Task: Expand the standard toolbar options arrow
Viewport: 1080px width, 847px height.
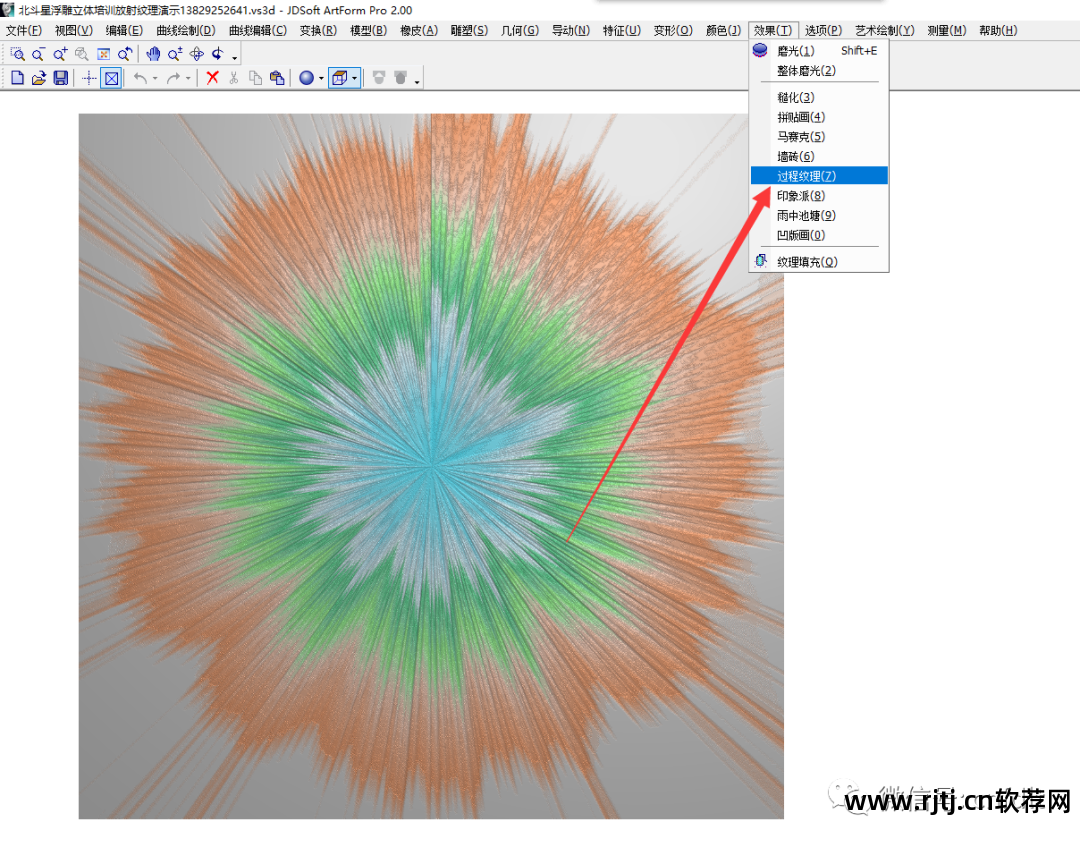Action: [417, 82]
